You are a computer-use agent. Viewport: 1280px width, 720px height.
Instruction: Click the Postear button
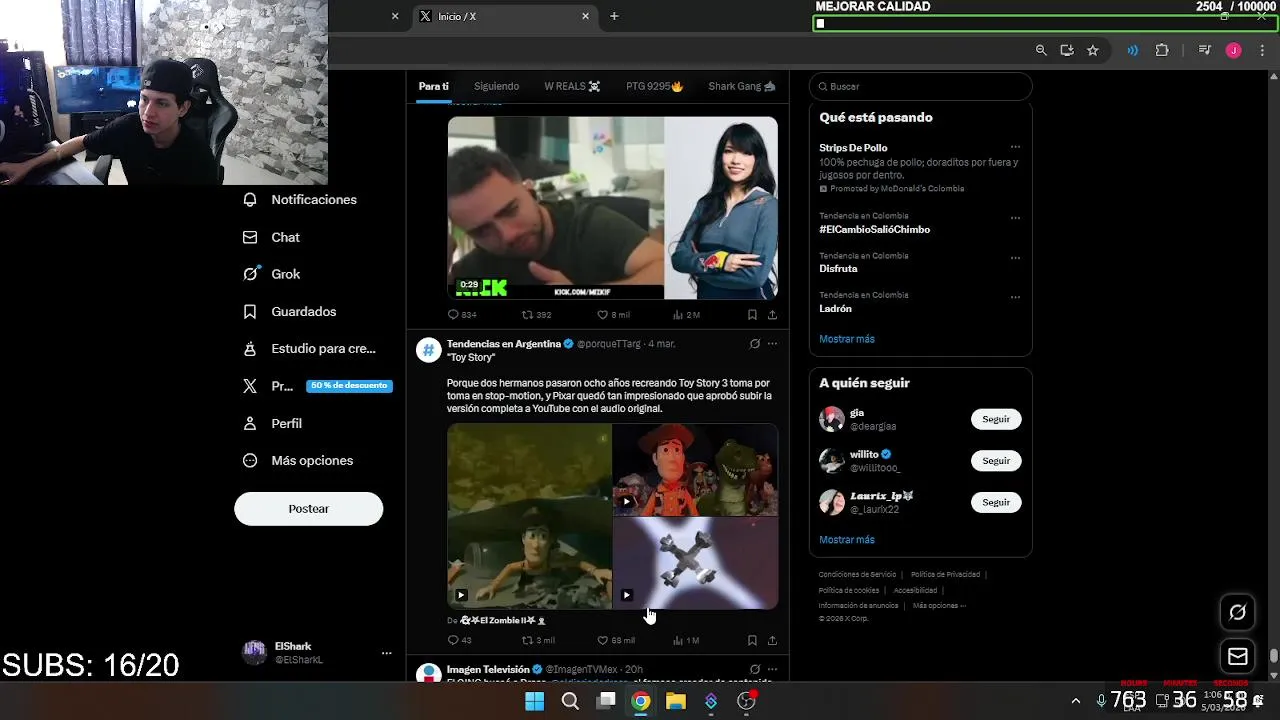[308, 509]
